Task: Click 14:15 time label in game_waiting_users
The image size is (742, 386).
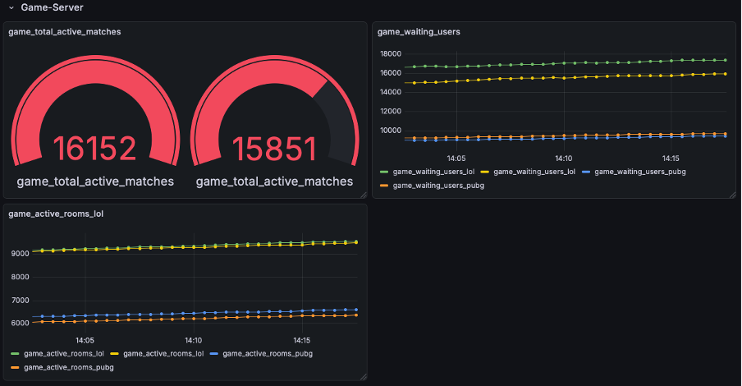Action: 671,158
